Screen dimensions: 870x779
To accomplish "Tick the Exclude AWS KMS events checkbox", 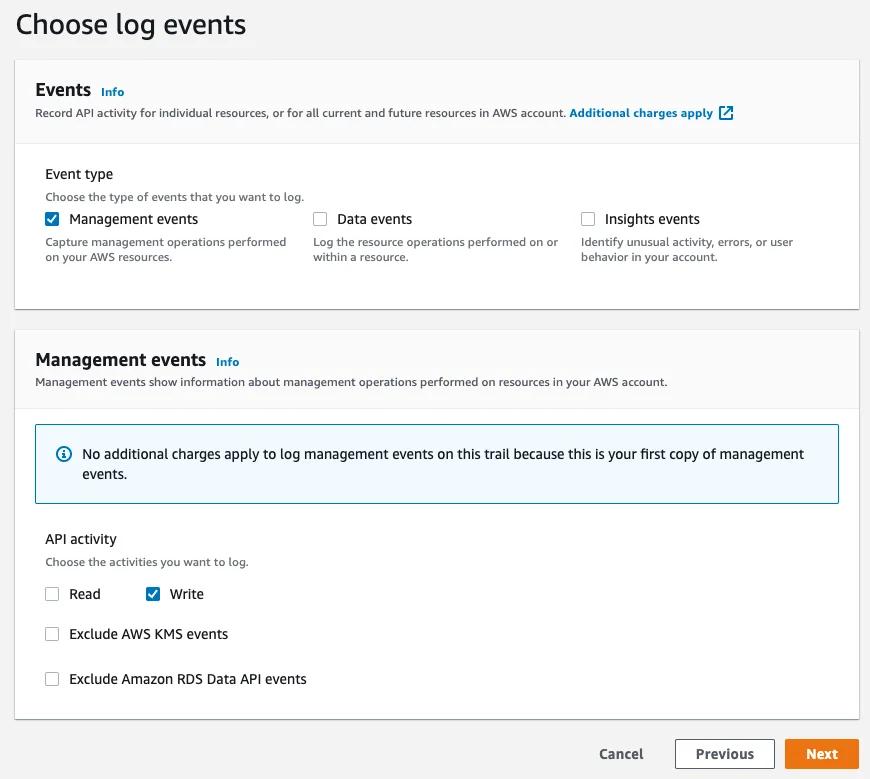I will [x=53, y=634].
